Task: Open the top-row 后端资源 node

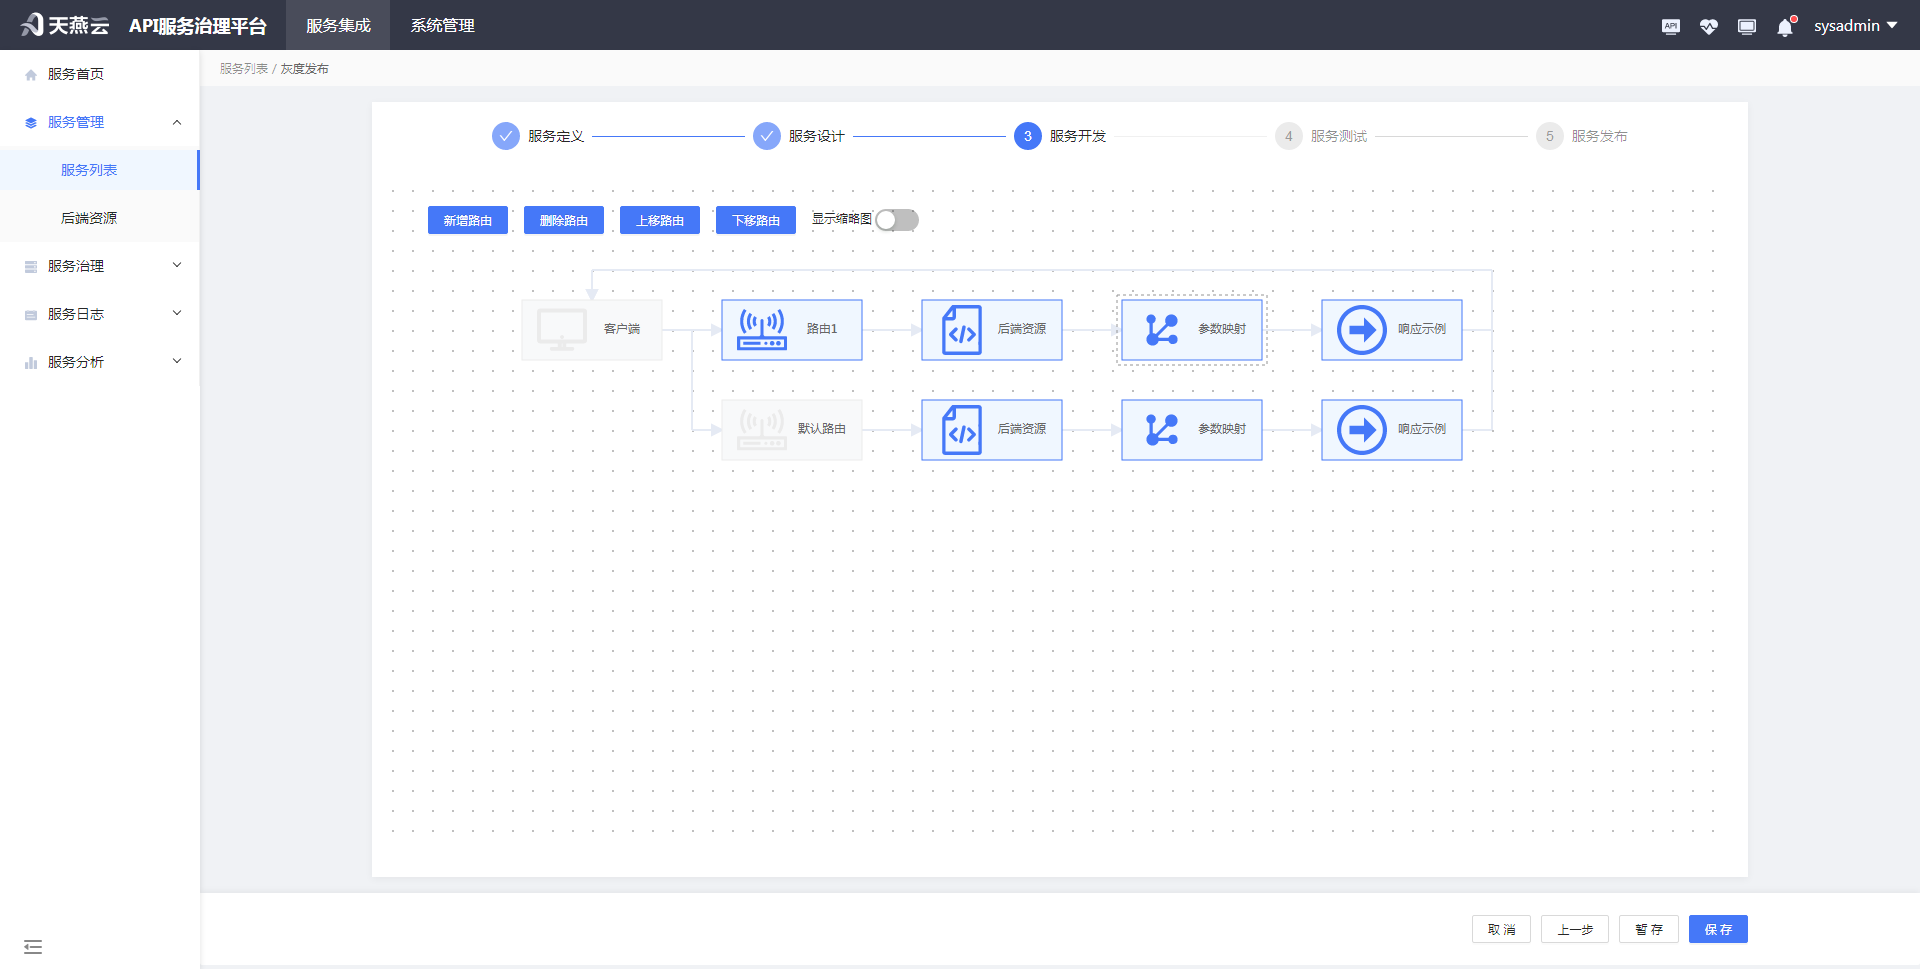Action: (991, 329)
